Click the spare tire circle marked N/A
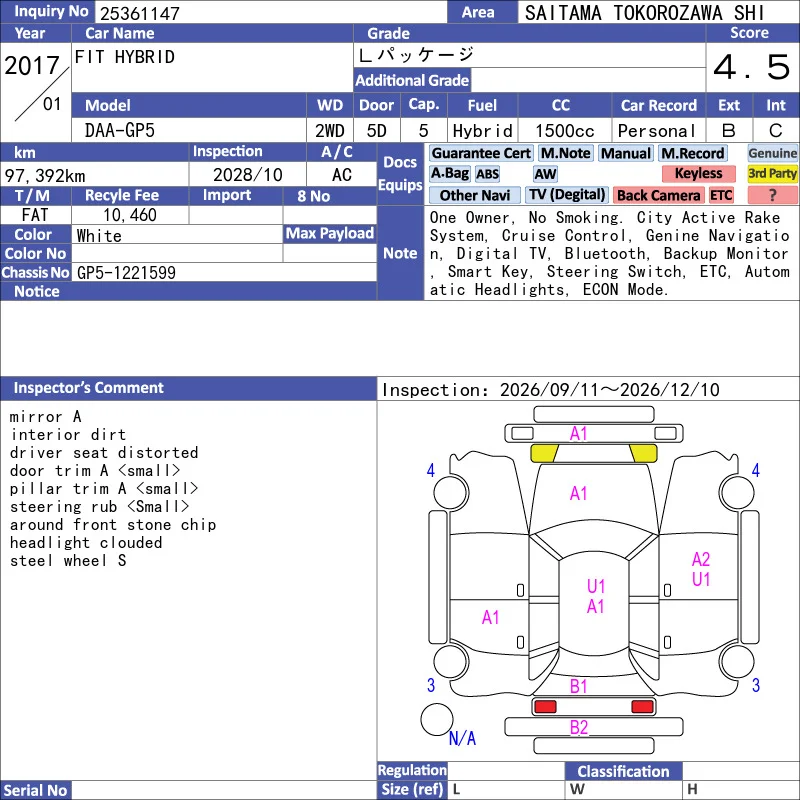 (437, 719)
